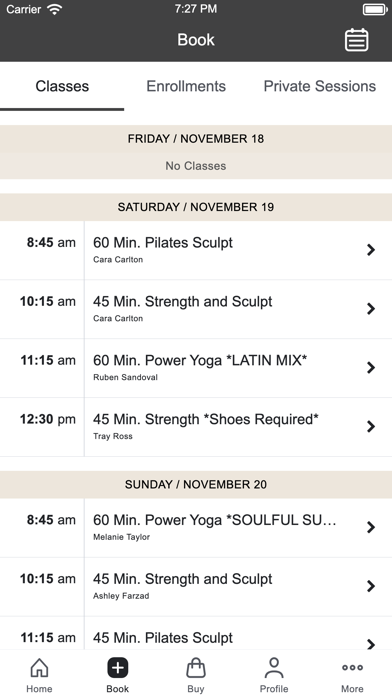Switch to the Enrollments tab

click(186, 86)
